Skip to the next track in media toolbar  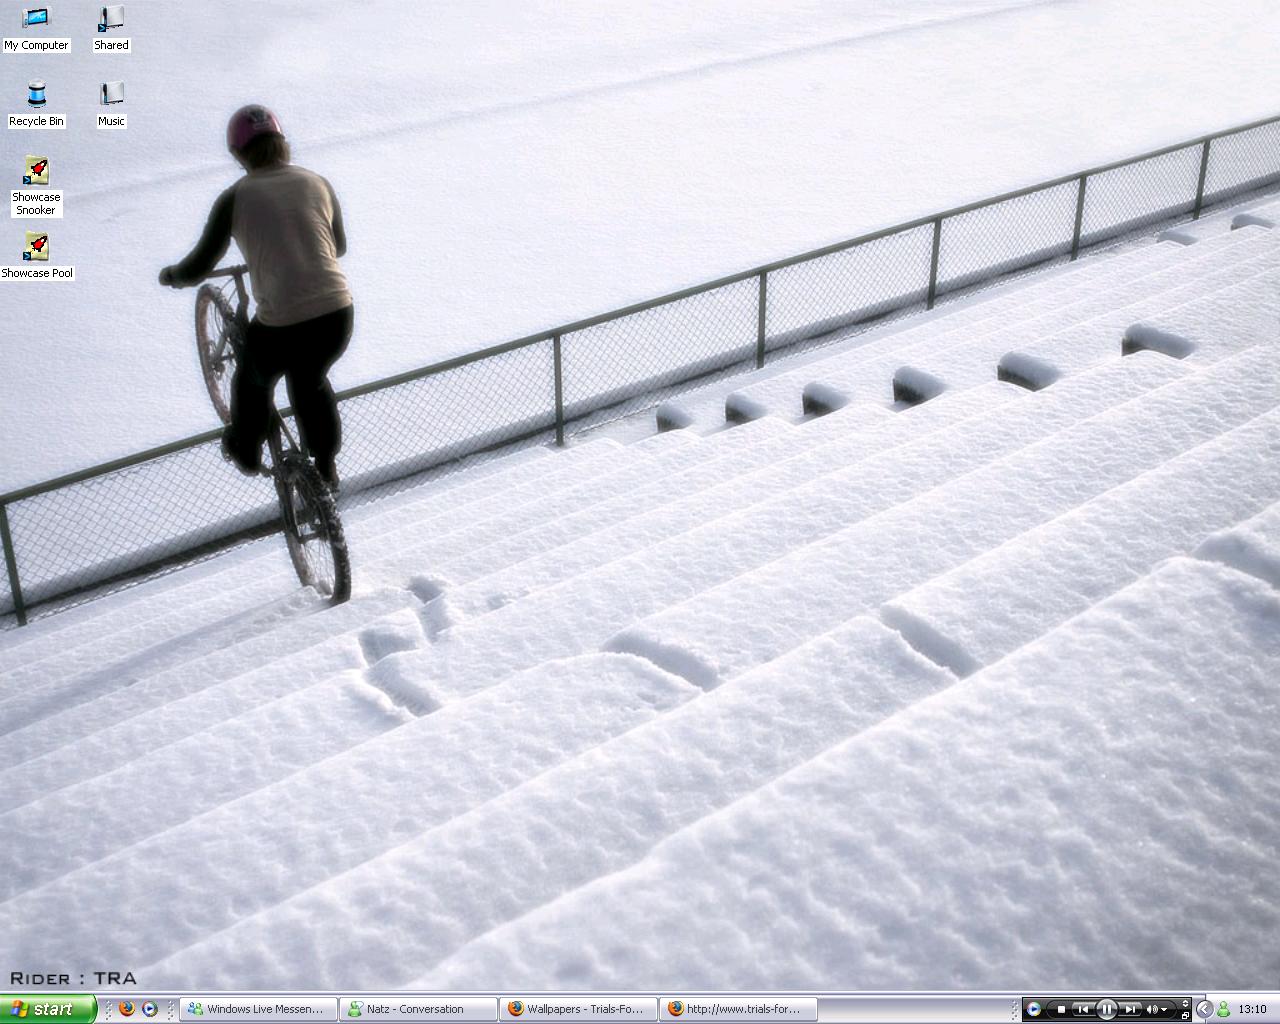(x=1130, y=1009)
